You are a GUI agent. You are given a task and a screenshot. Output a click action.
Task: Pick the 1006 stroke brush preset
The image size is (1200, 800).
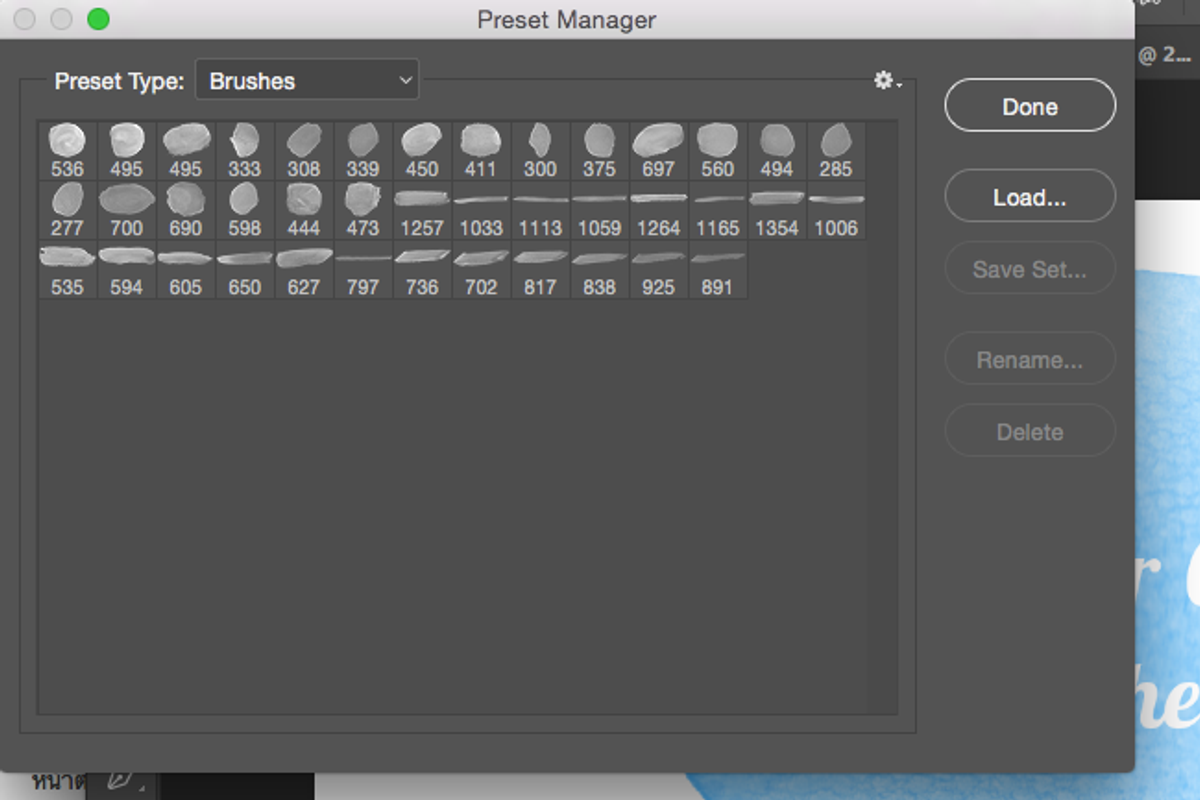(836, 210)
